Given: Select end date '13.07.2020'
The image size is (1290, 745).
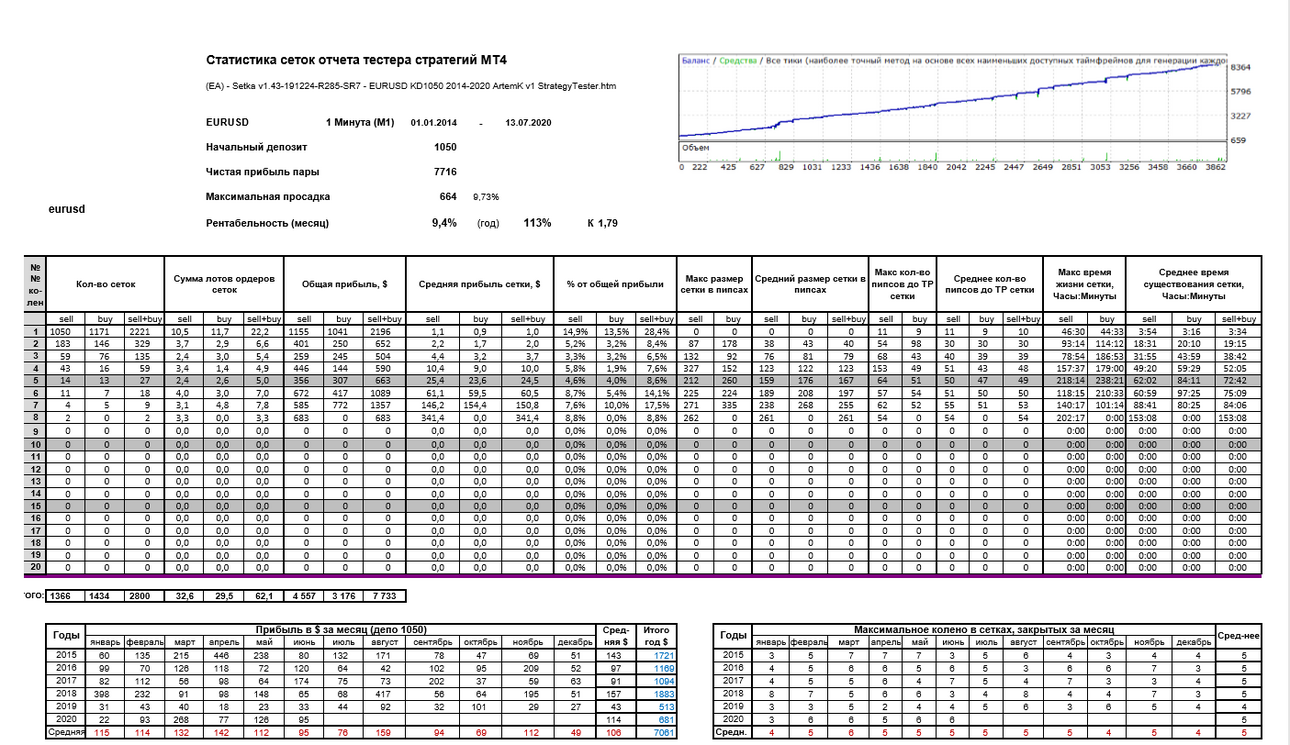Looking at the screenshot, I should 529,122.
